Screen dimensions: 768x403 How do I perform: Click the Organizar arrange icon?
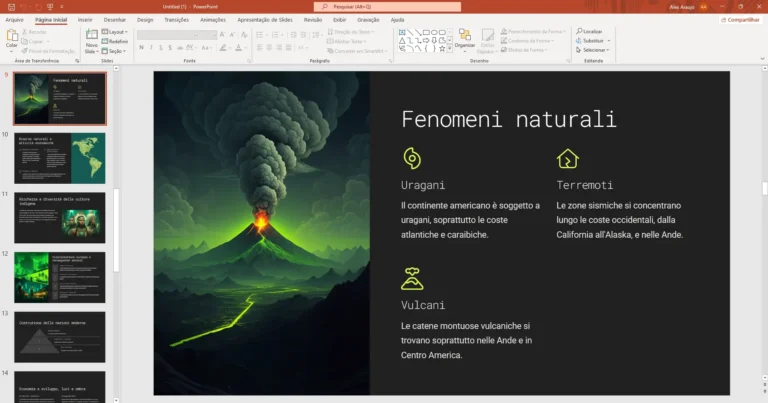[464, 35]
